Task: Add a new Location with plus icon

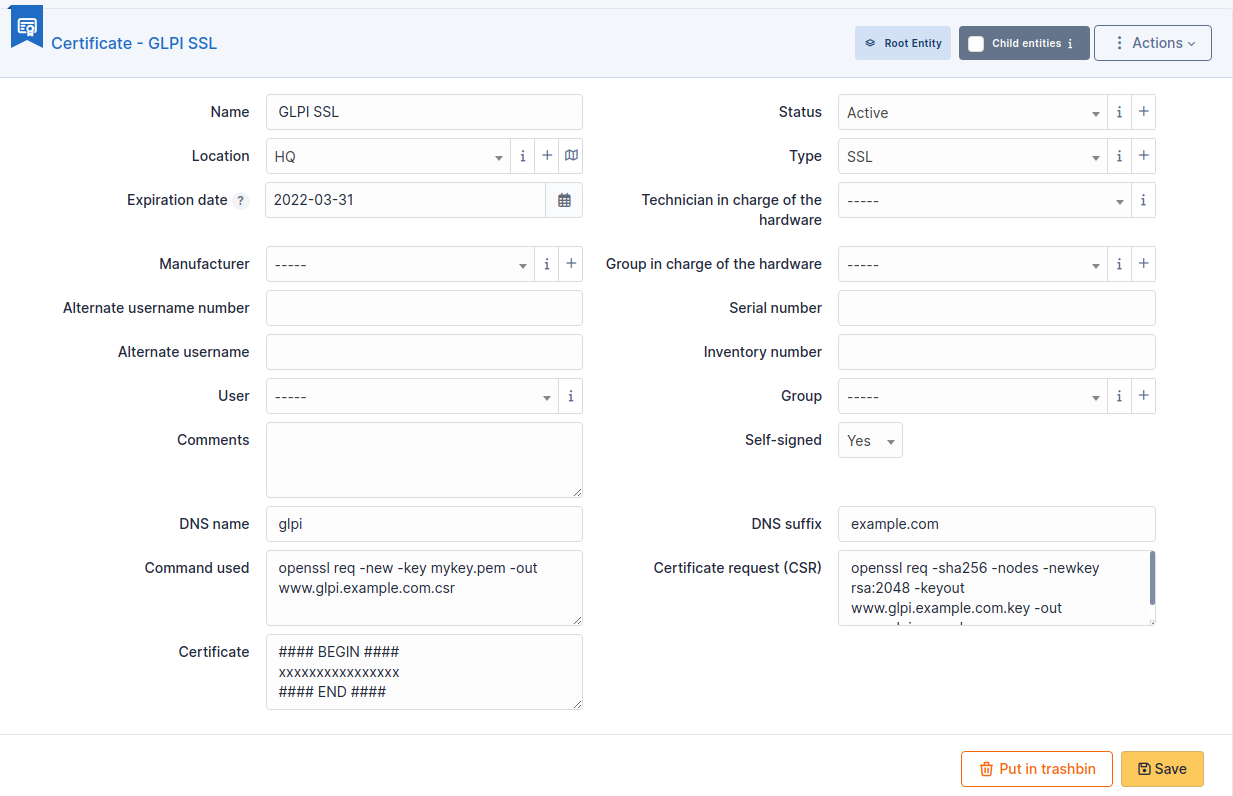Action: point(547,156)
